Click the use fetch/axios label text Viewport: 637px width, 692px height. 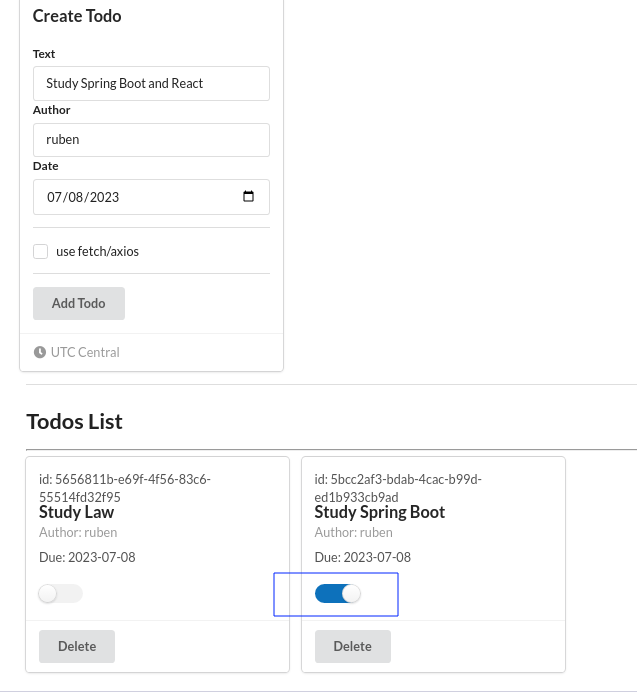[x=97, y=252]
